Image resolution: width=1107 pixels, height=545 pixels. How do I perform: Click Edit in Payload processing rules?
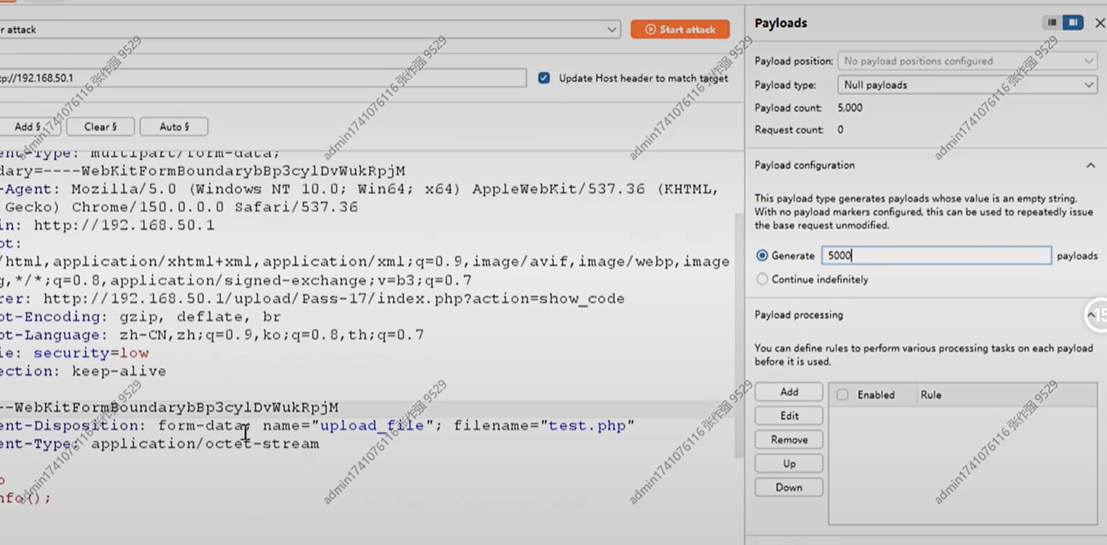click(789, 416)
